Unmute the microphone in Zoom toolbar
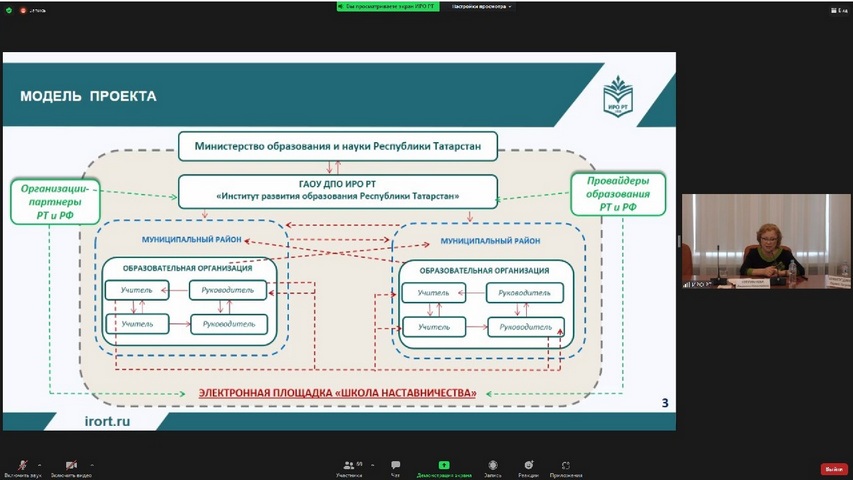Image resolution: width=853 pixels, height=480 pixels. pos(22,468)
